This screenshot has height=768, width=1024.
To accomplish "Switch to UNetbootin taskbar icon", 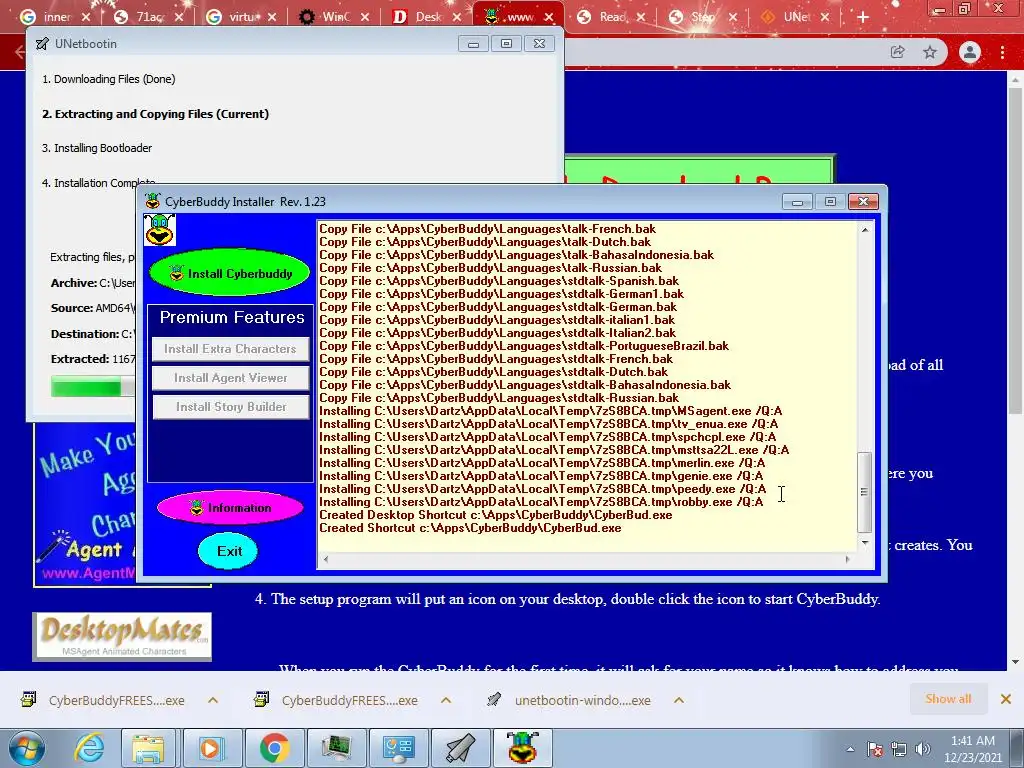I will 460,748.
